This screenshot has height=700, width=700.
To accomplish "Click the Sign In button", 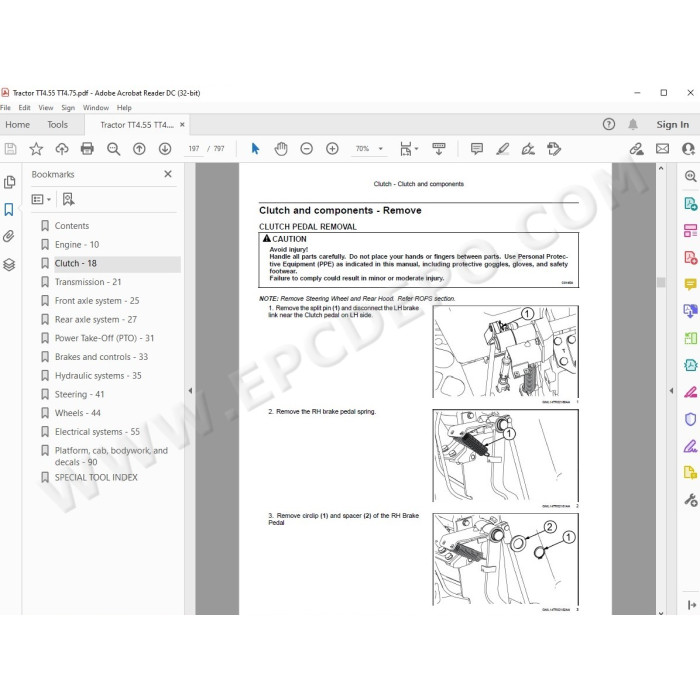I will tap(672, 125).
